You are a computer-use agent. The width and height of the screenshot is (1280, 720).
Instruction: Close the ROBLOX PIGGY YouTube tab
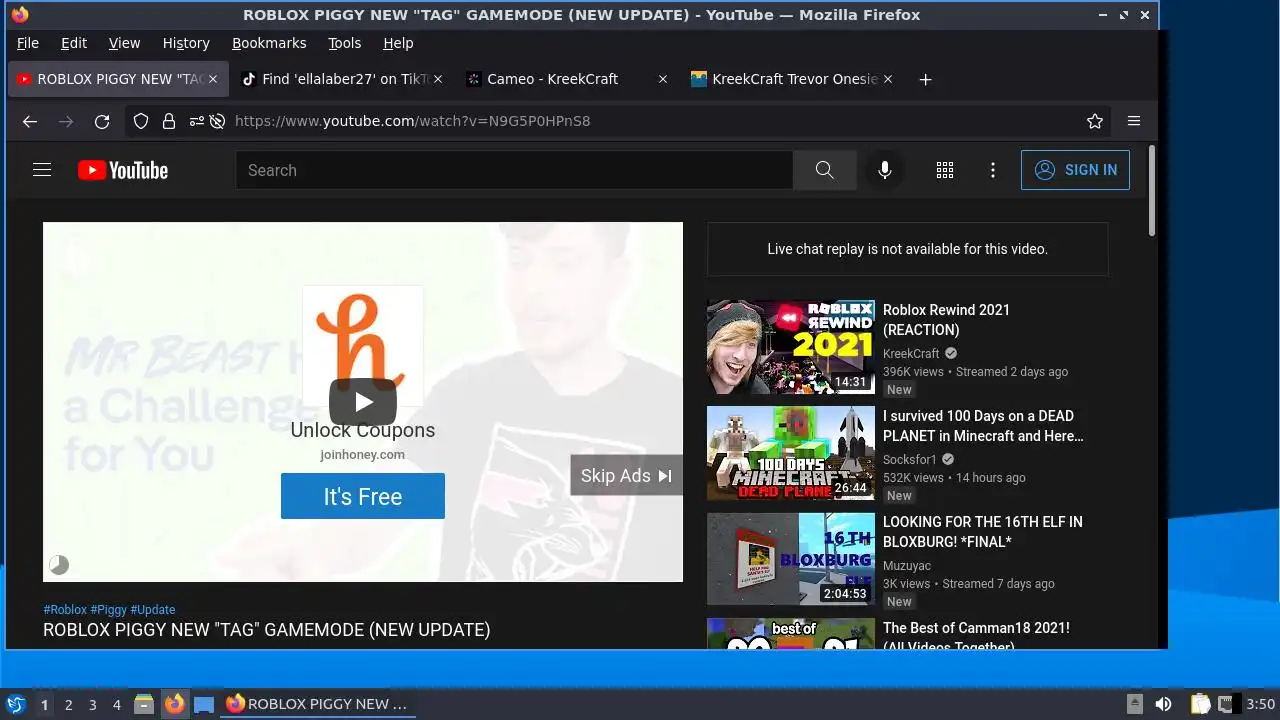tap(212, 79)
